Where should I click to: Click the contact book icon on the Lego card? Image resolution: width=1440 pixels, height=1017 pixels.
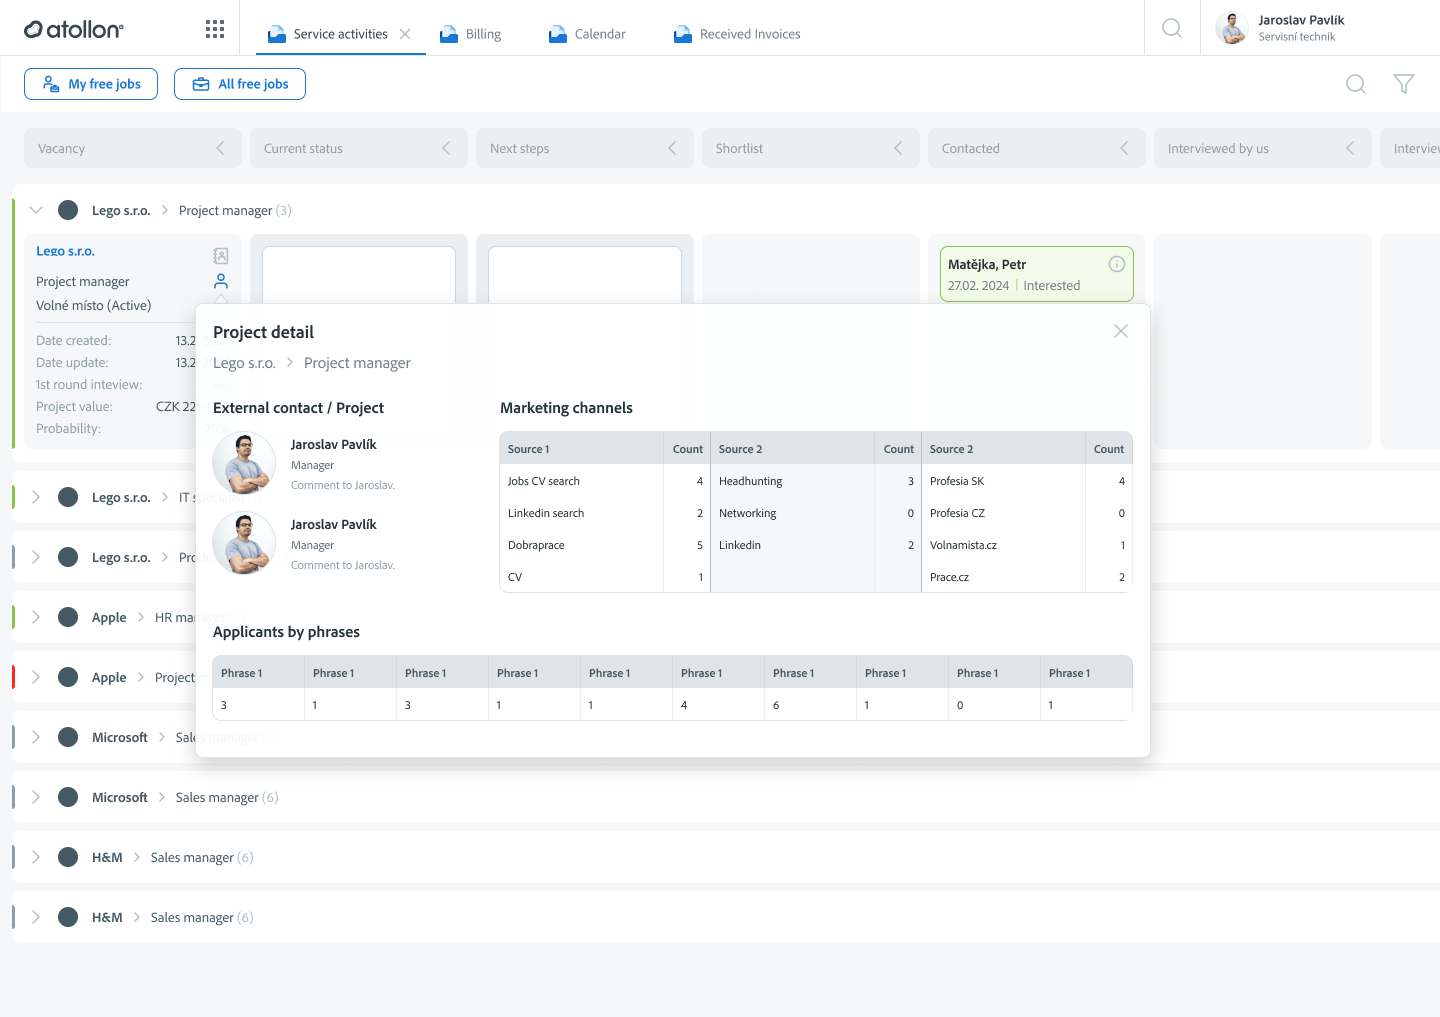coord(220,256)
